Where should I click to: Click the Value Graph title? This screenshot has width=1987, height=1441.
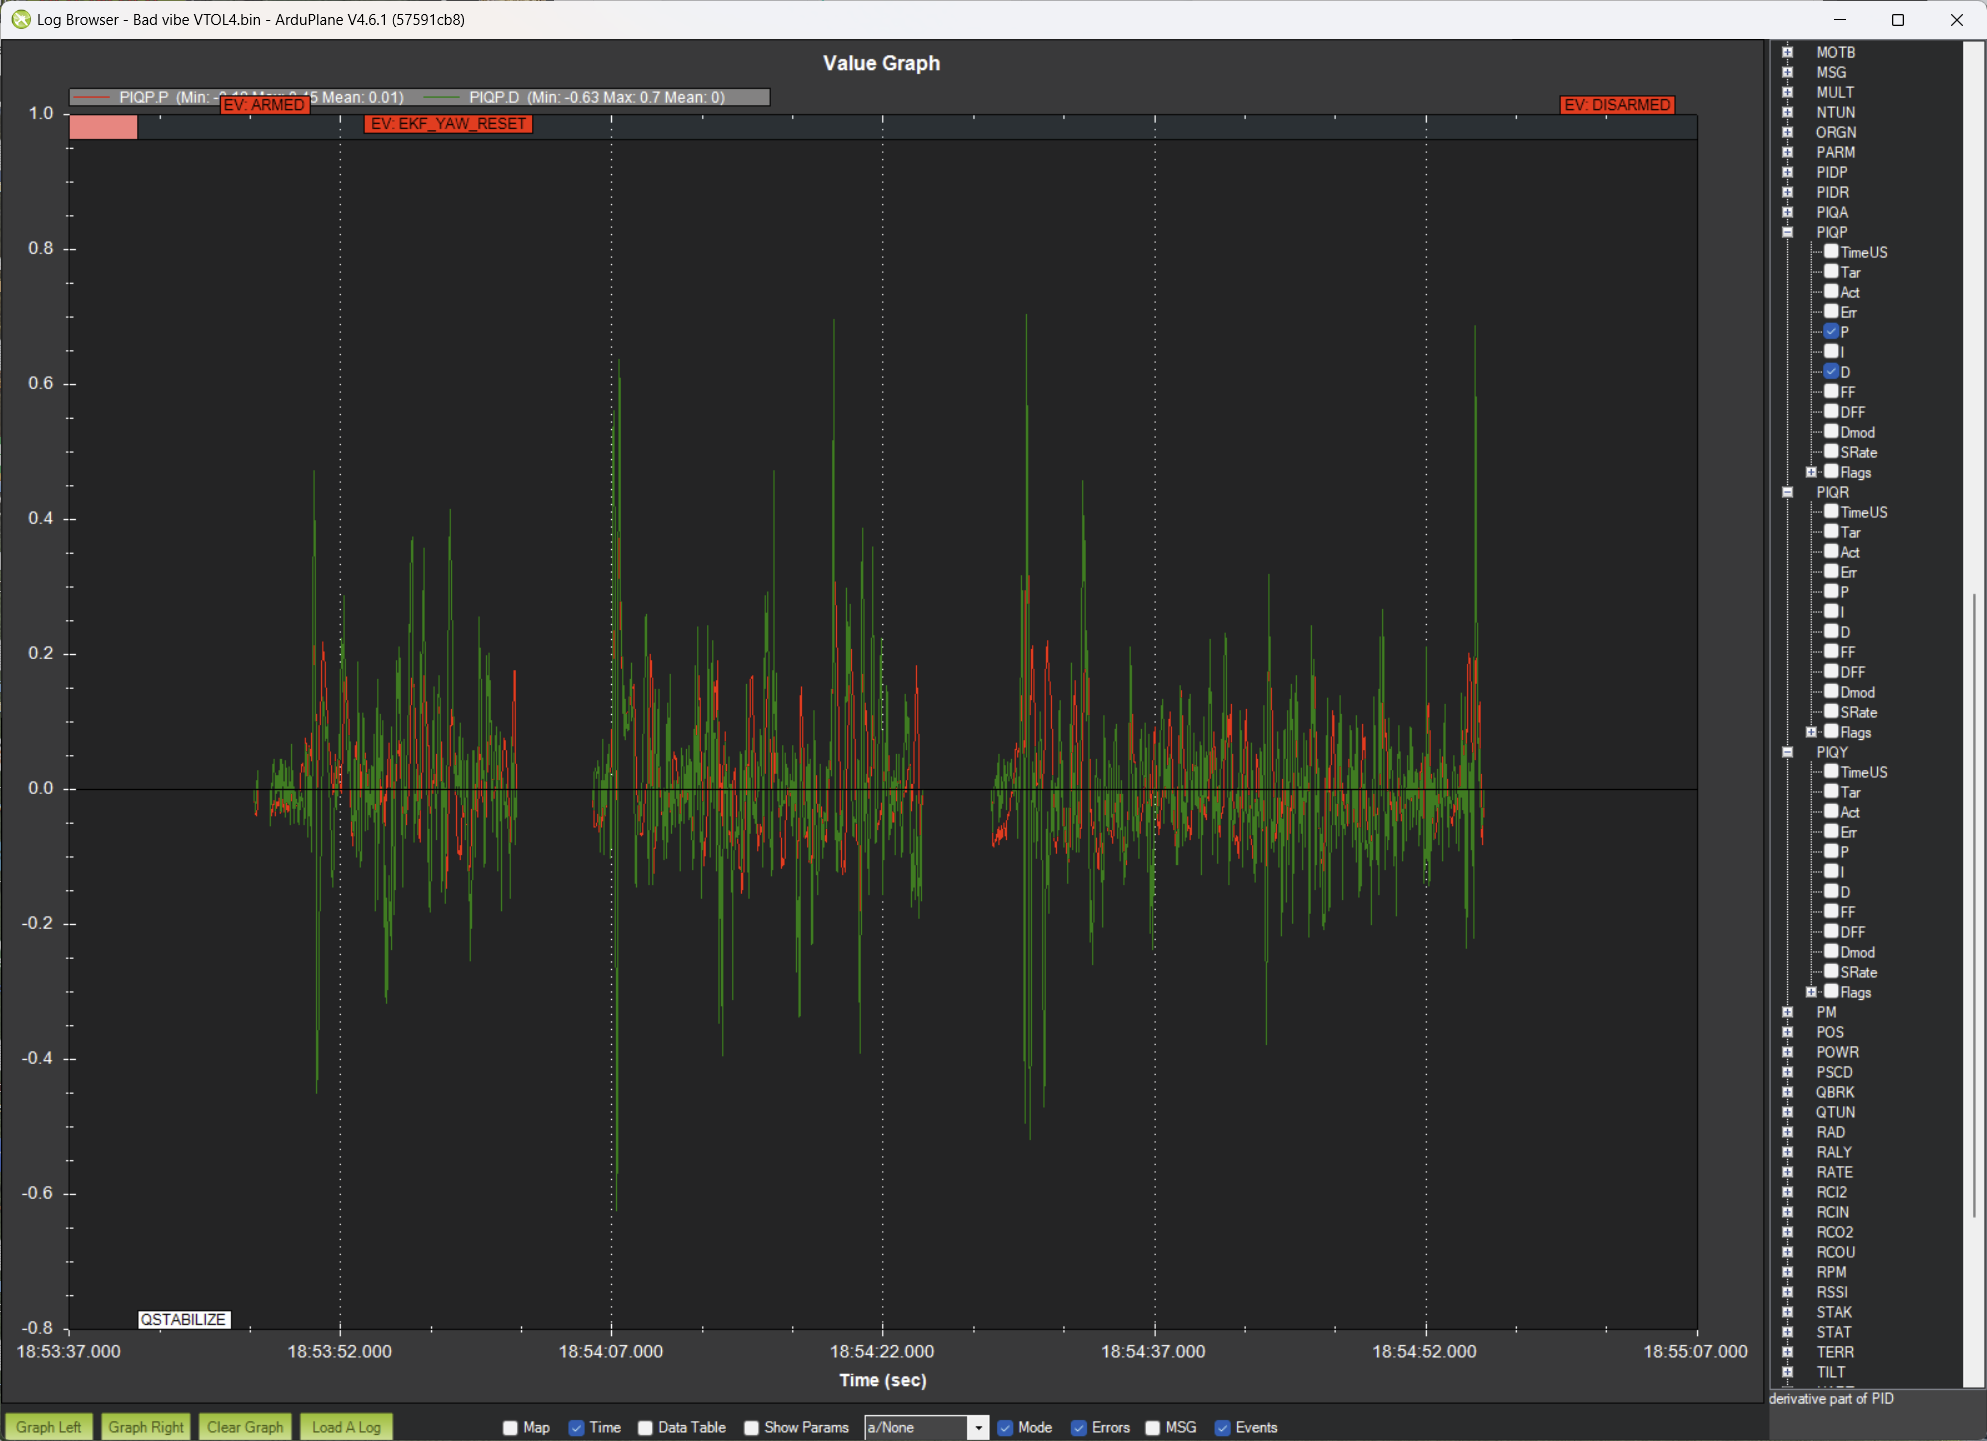pyautogui.click(x=881, y=63)
